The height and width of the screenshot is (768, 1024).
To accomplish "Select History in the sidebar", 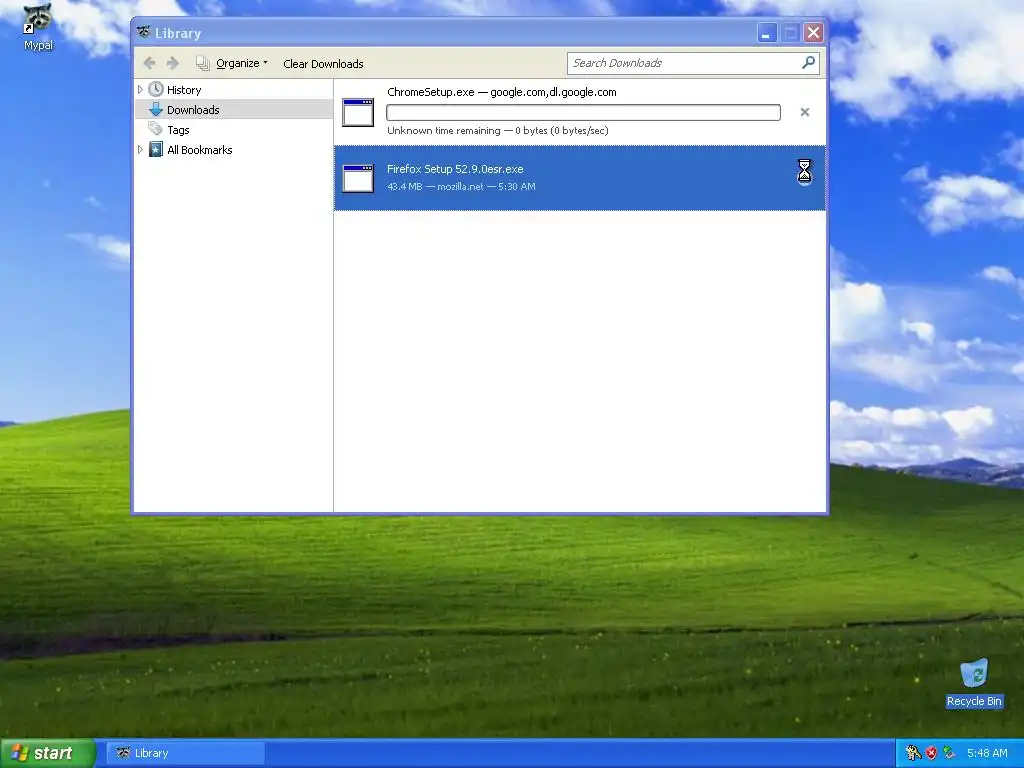I will pos(184,90).
